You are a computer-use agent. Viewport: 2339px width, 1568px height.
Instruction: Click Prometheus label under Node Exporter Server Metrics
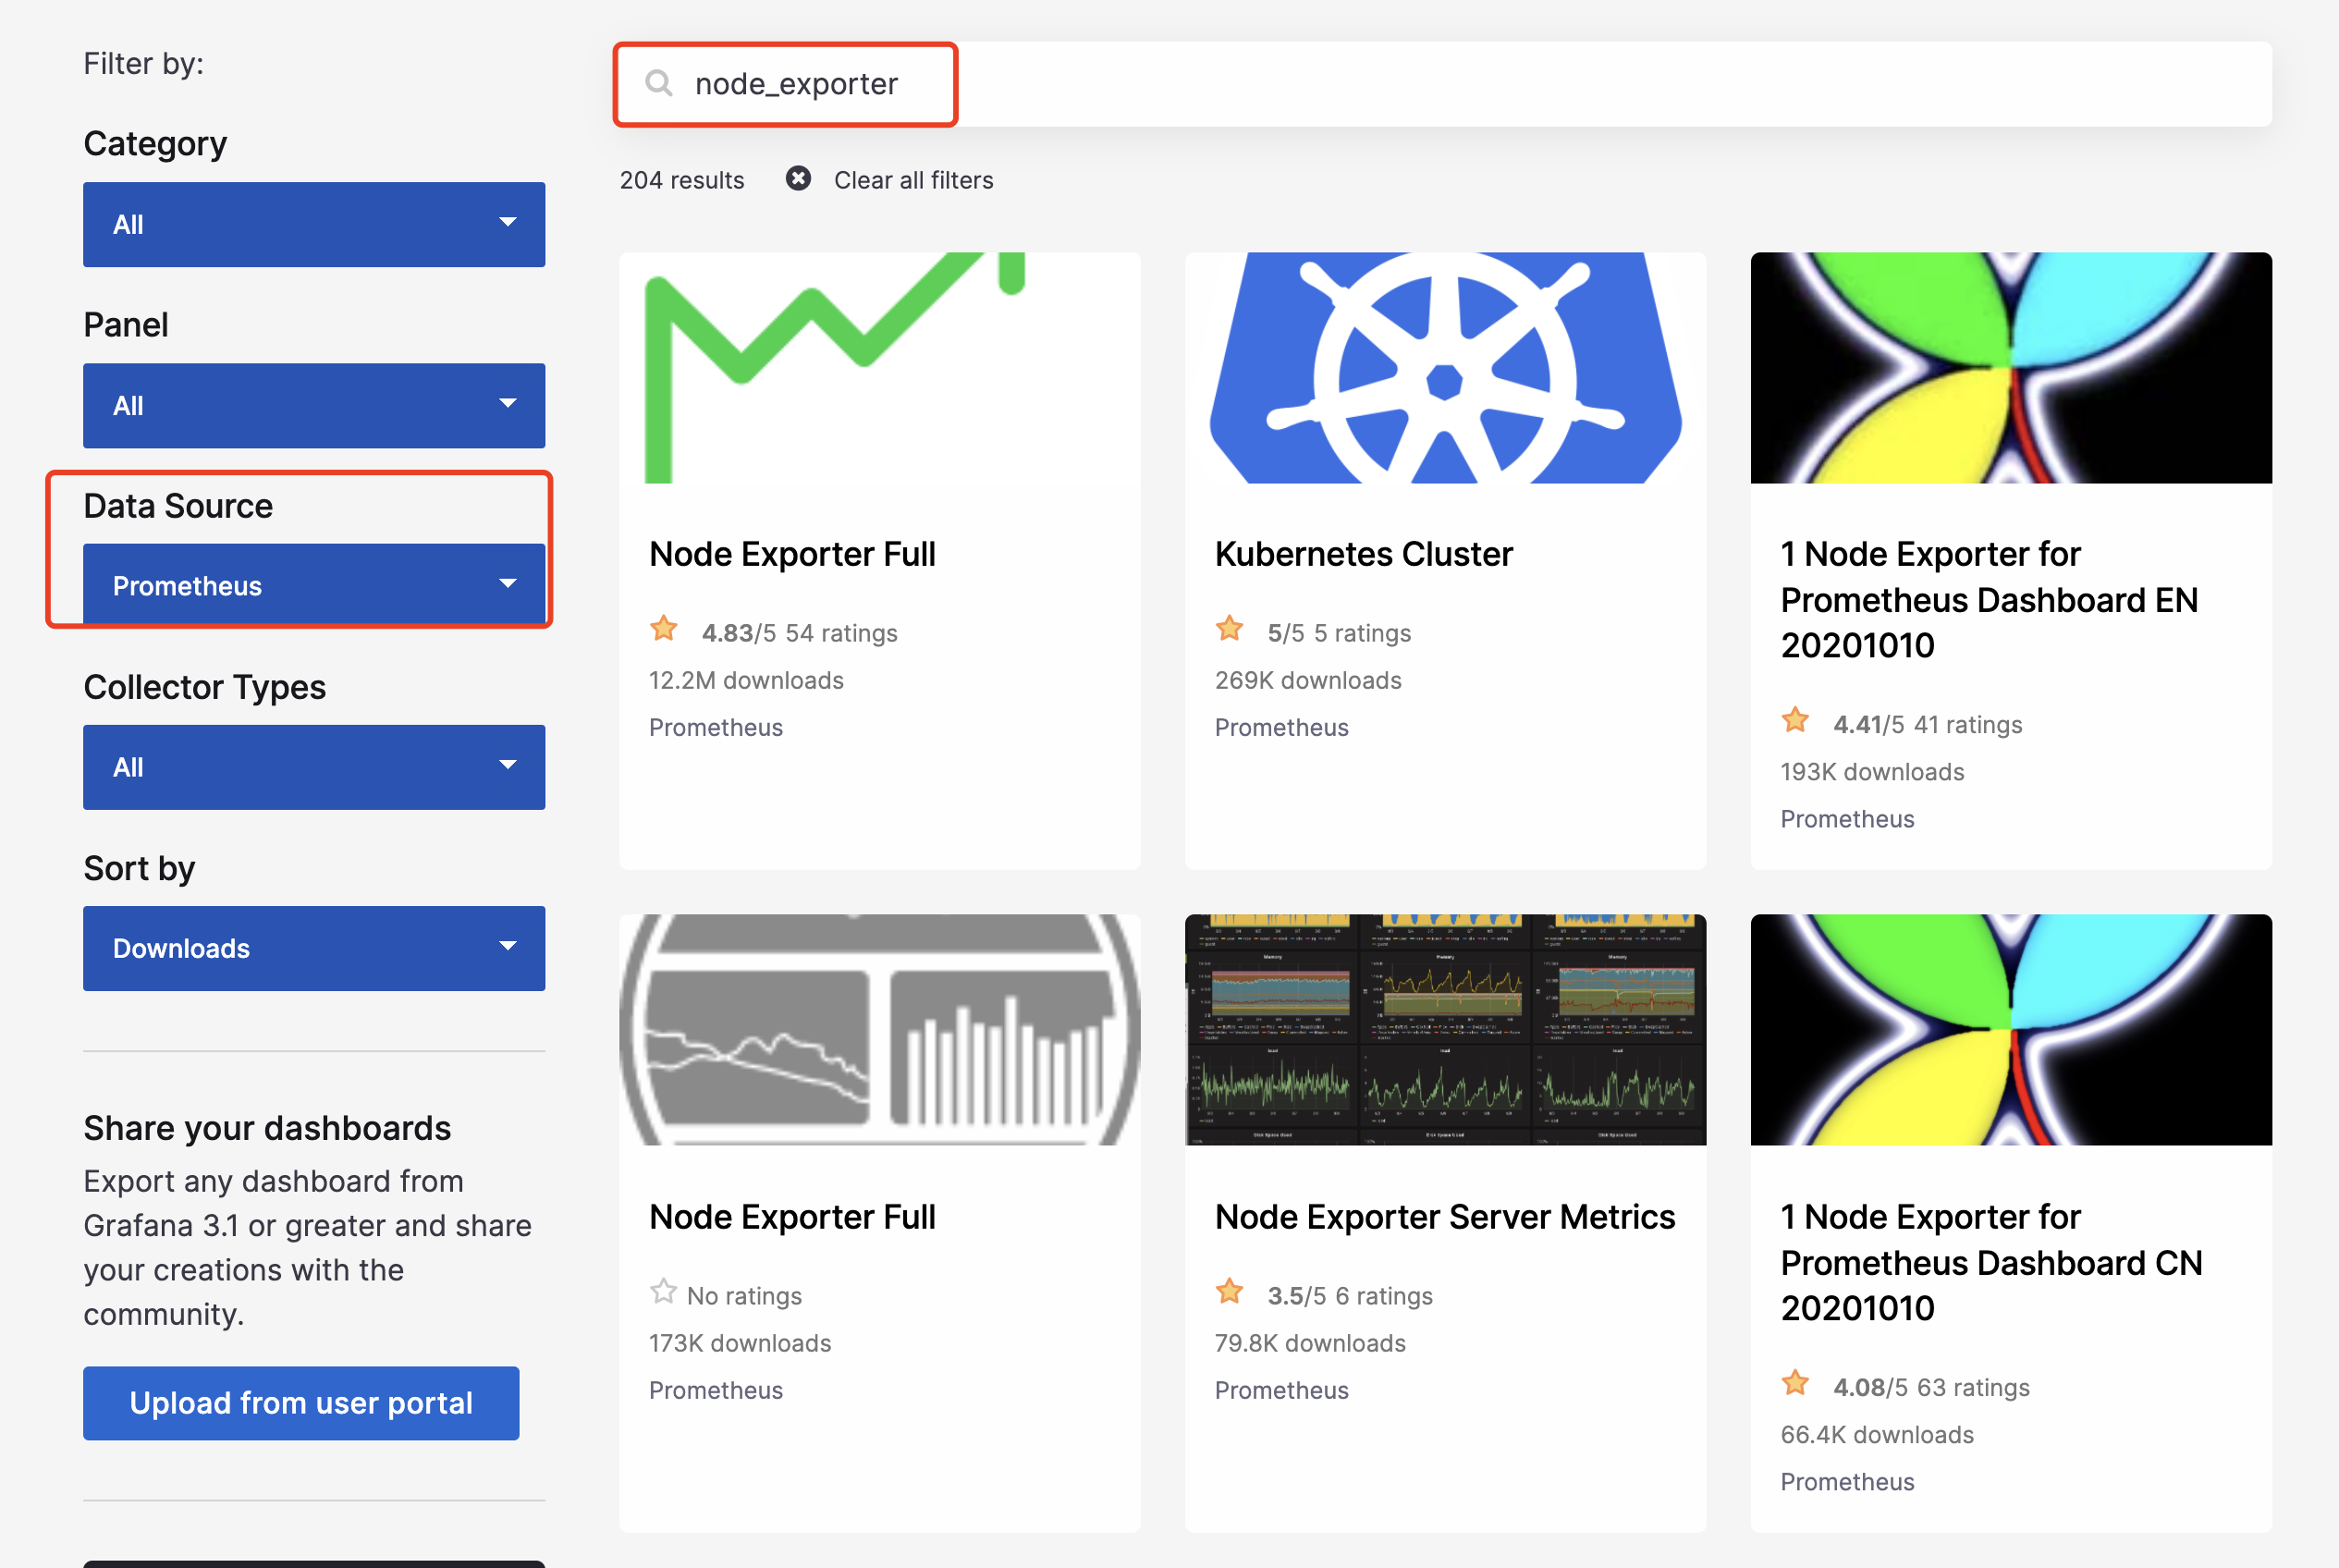[x=1281, y=1391]
